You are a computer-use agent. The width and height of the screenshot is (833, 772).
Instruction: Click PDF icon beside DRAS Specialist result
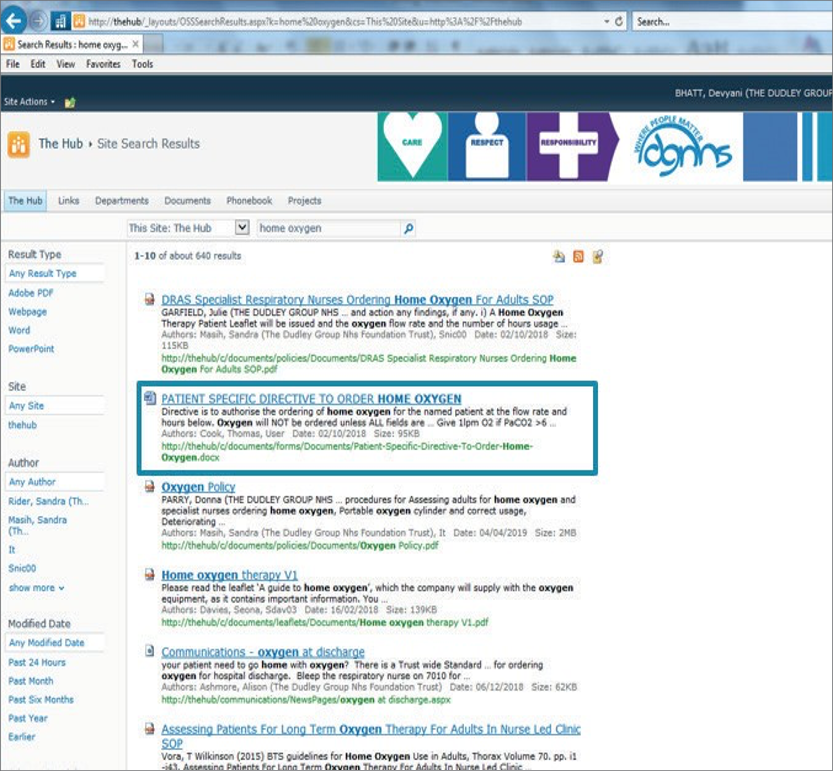click(149, 300)
